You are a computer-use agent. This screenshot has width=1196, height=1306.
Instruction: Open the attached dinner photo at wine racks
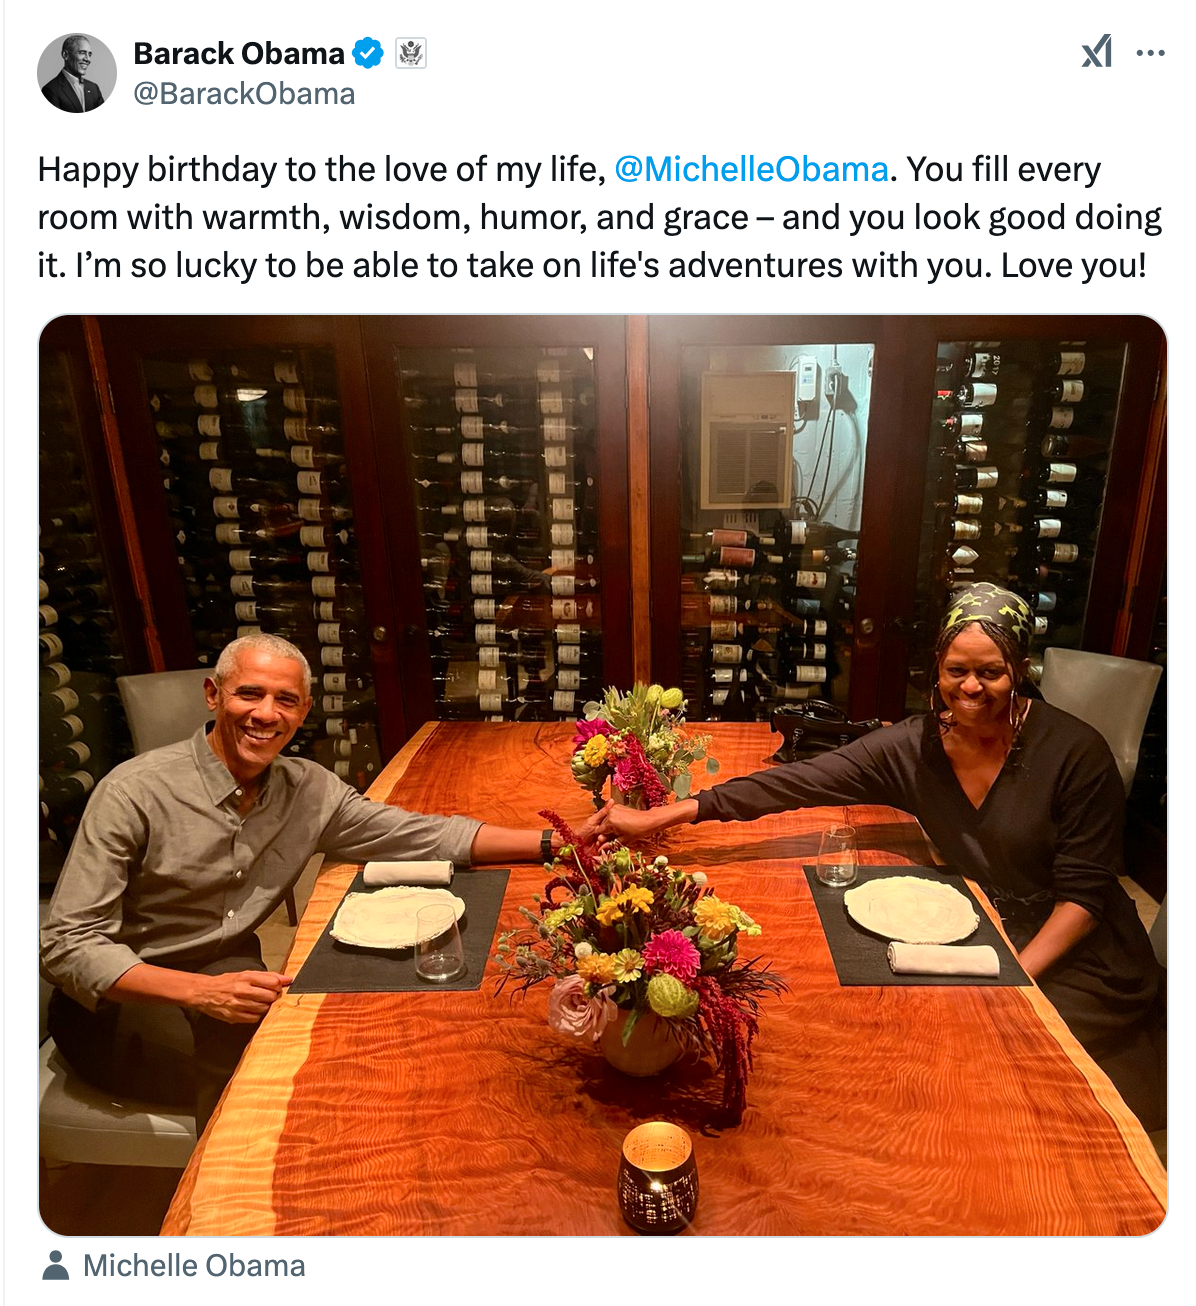(603, 776)
